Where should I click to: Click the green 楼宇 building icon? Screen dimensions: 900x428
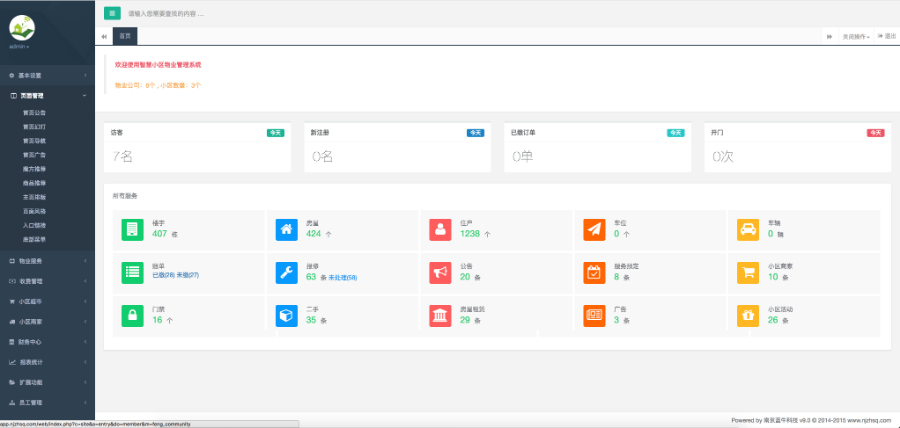[131, 230]
